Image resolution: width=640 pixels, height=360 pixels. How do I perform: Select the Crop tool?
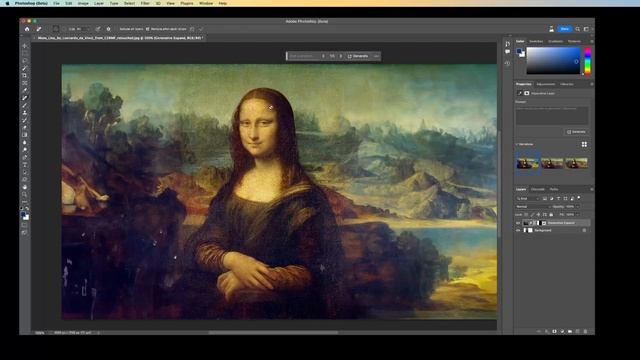[x=25, y=76]
